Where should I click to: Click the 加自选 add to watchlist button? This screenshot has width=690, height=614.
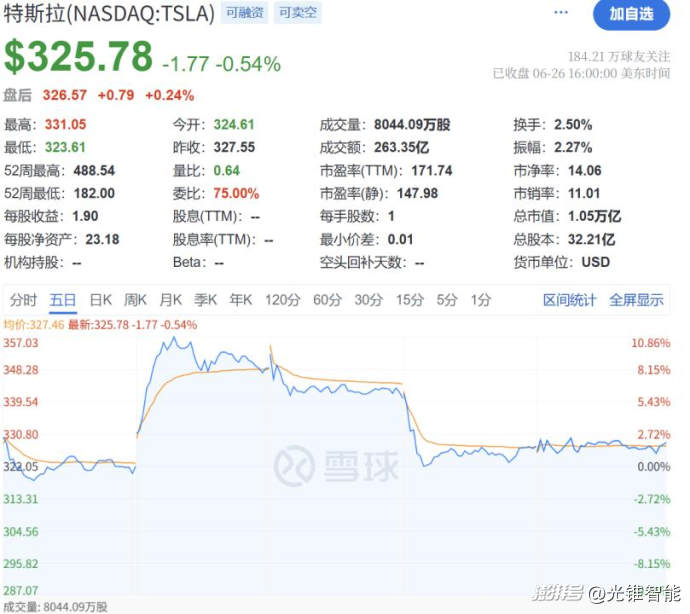tap(631, 15)
